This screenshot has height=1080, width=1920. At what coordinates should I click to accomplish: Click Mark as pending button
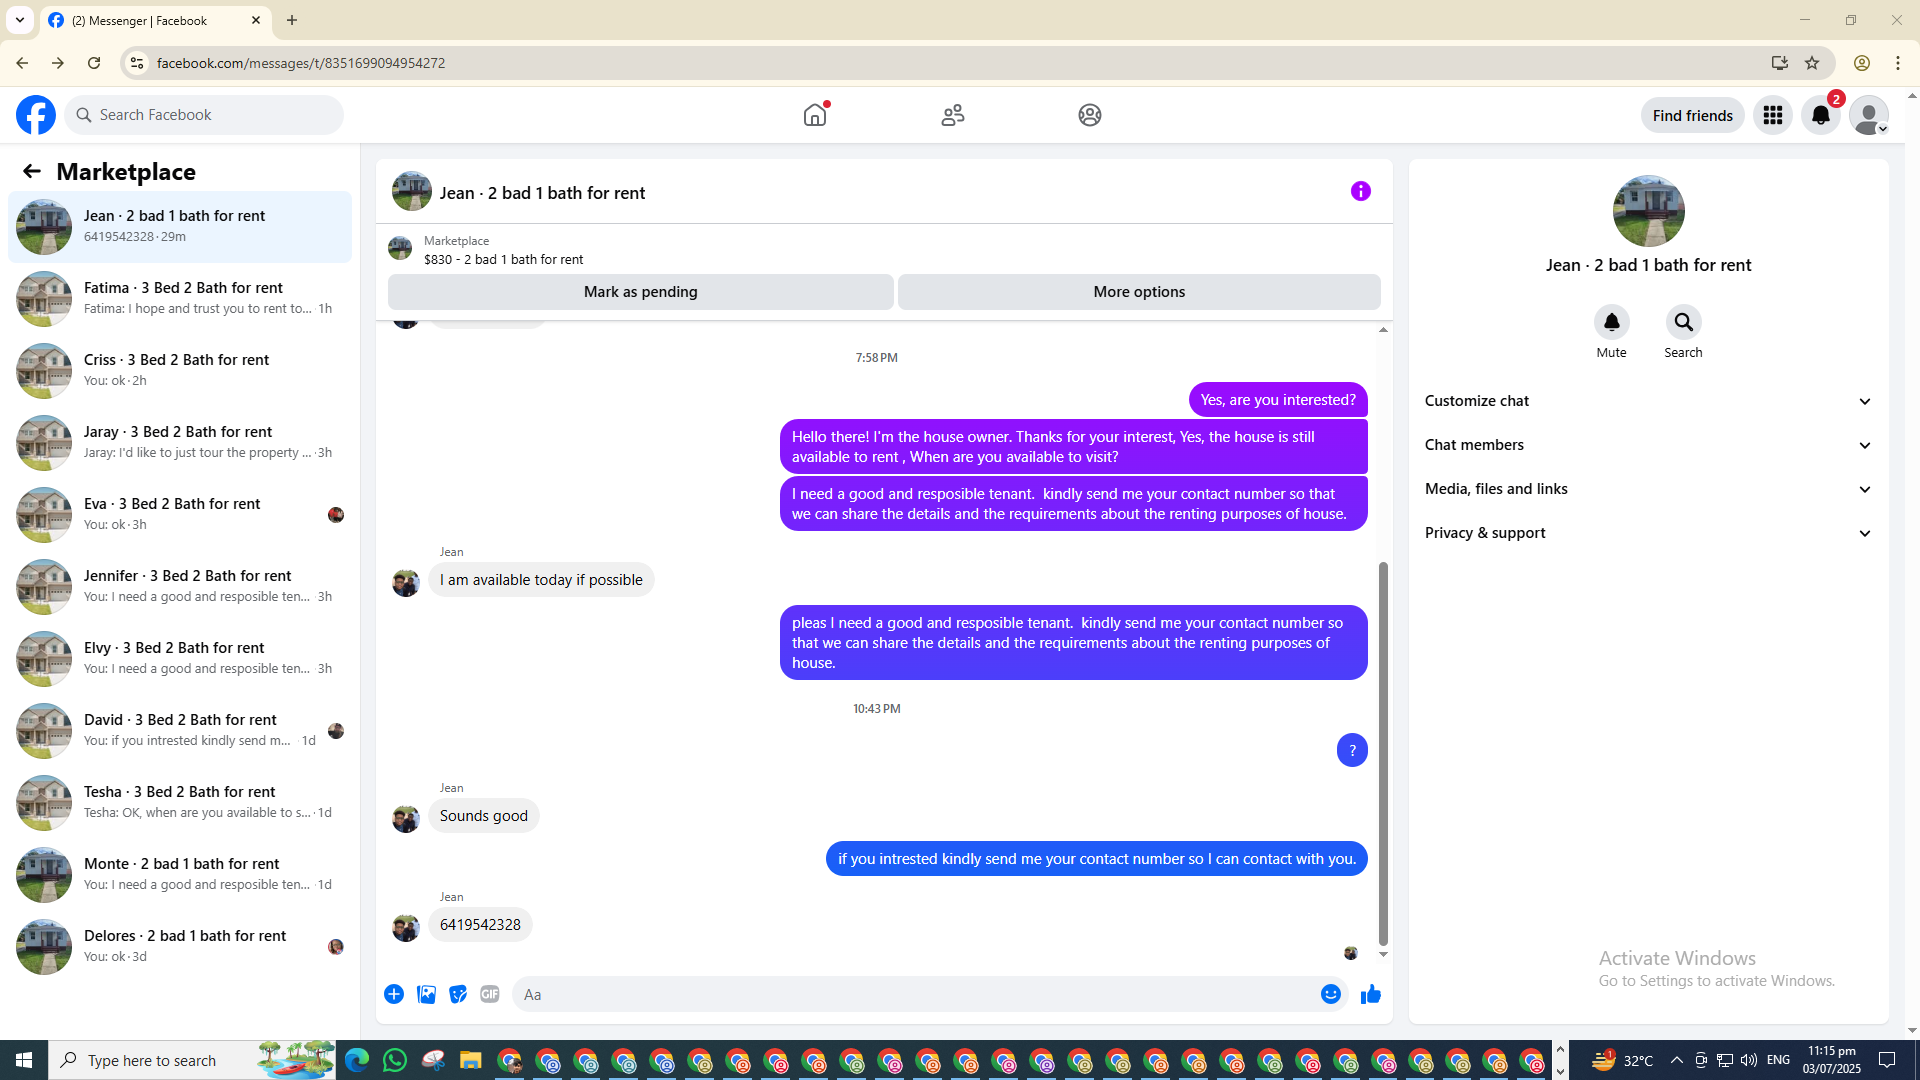(640, 292)
